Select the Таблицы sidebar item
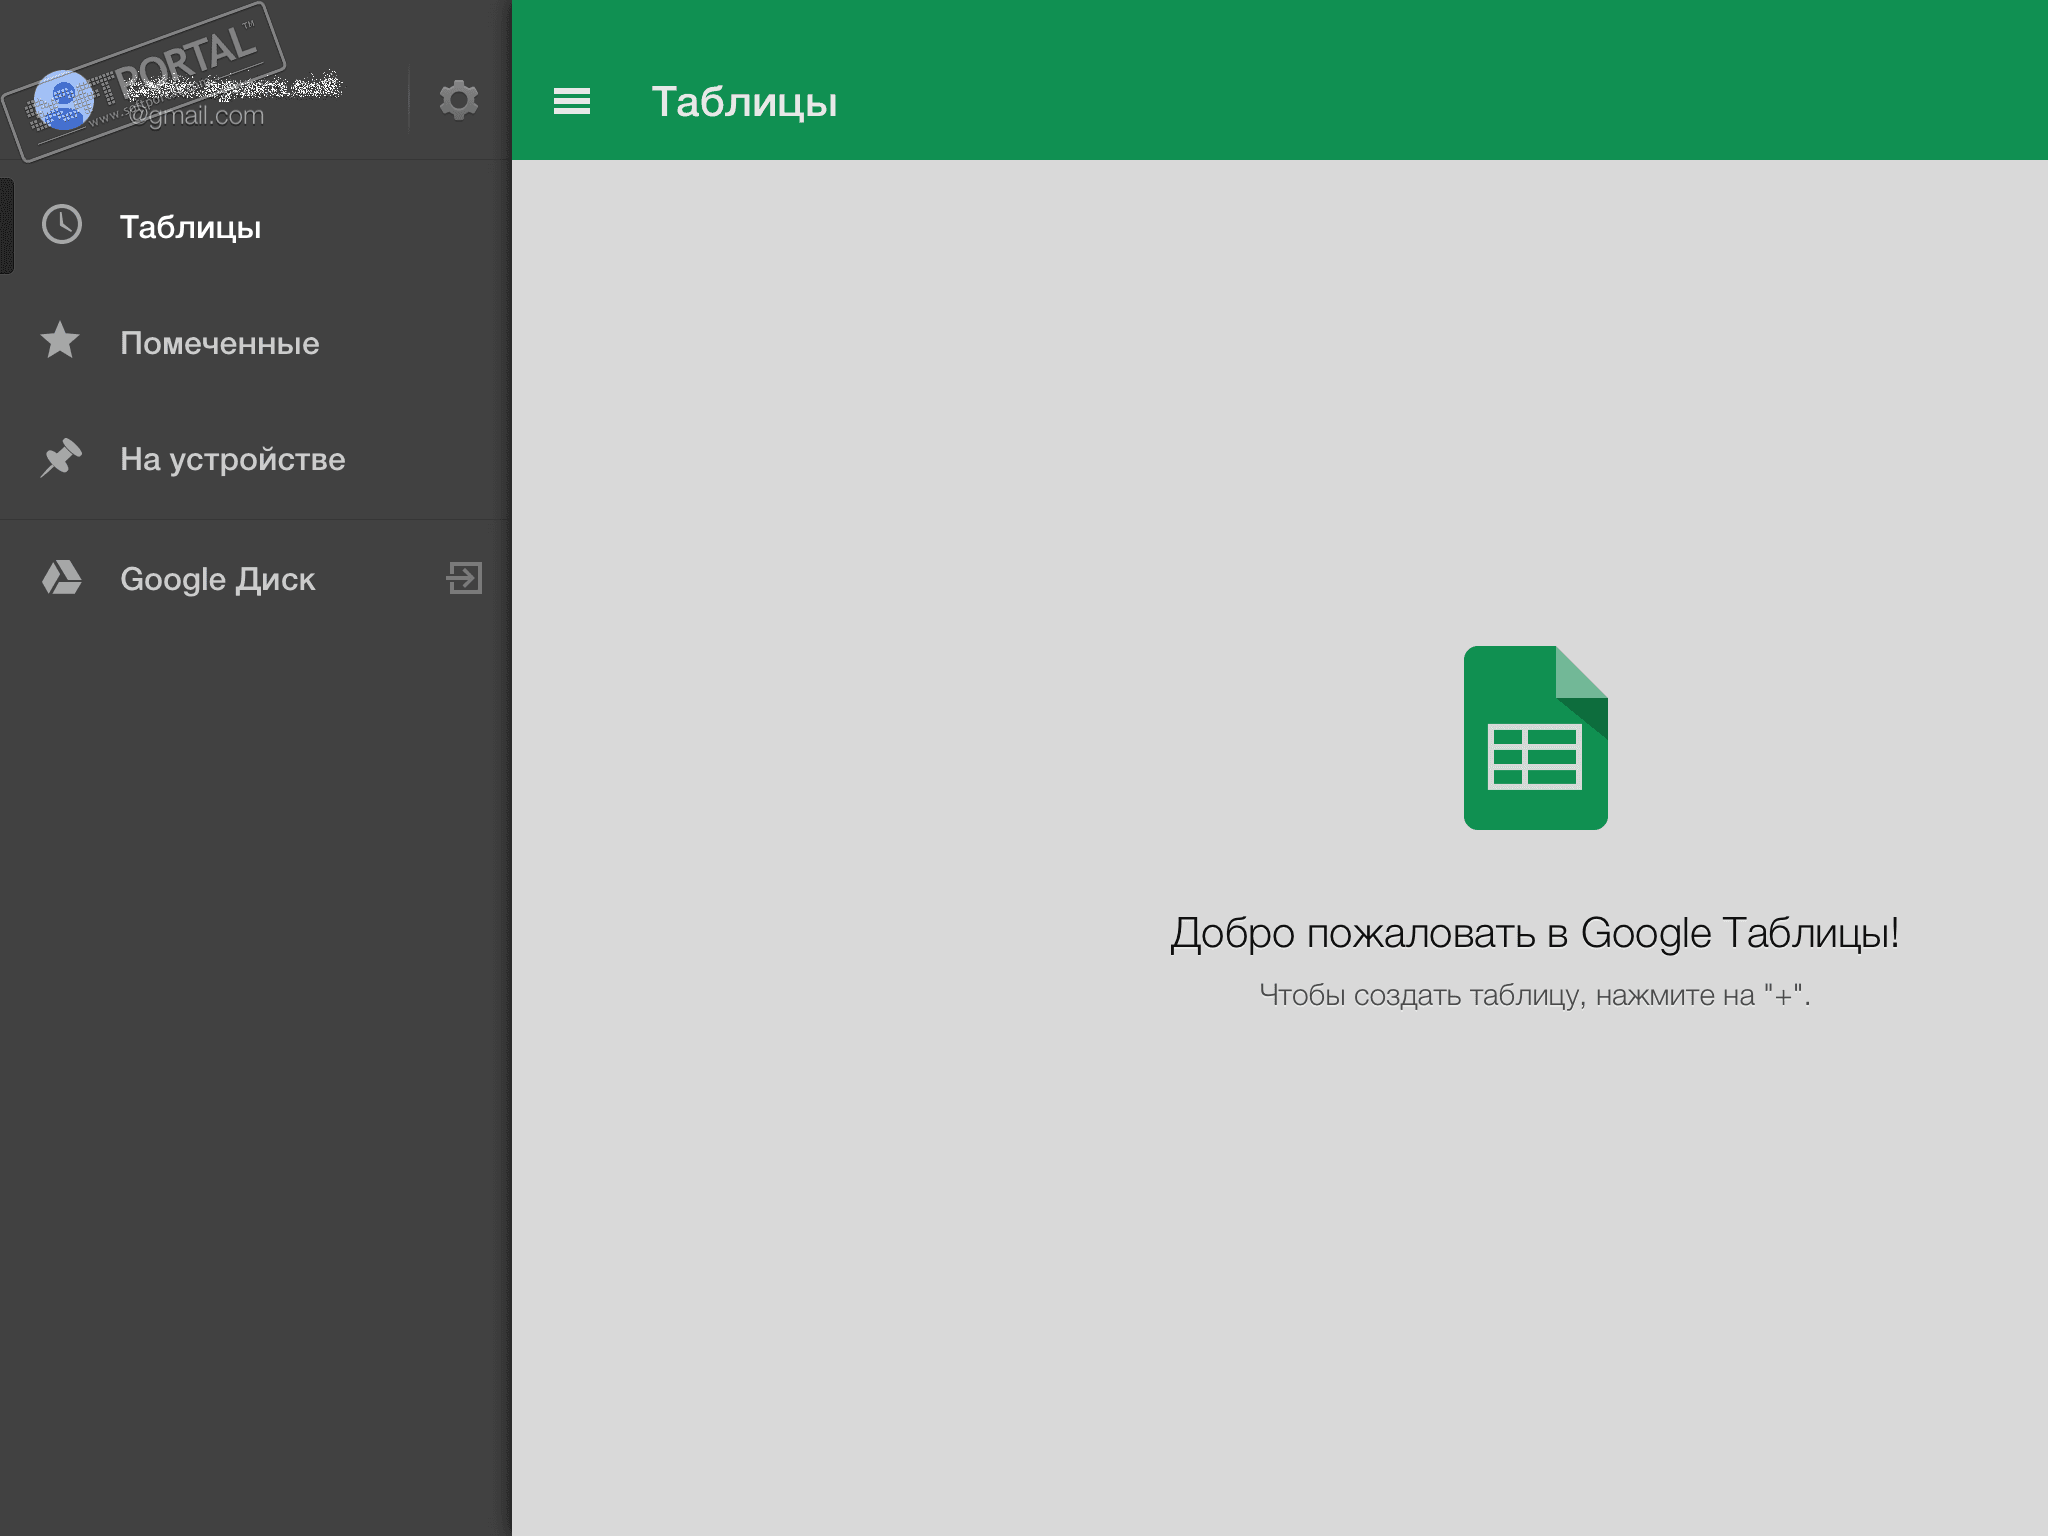The height and width of the screenshot is (1536, 2048). 190,227
